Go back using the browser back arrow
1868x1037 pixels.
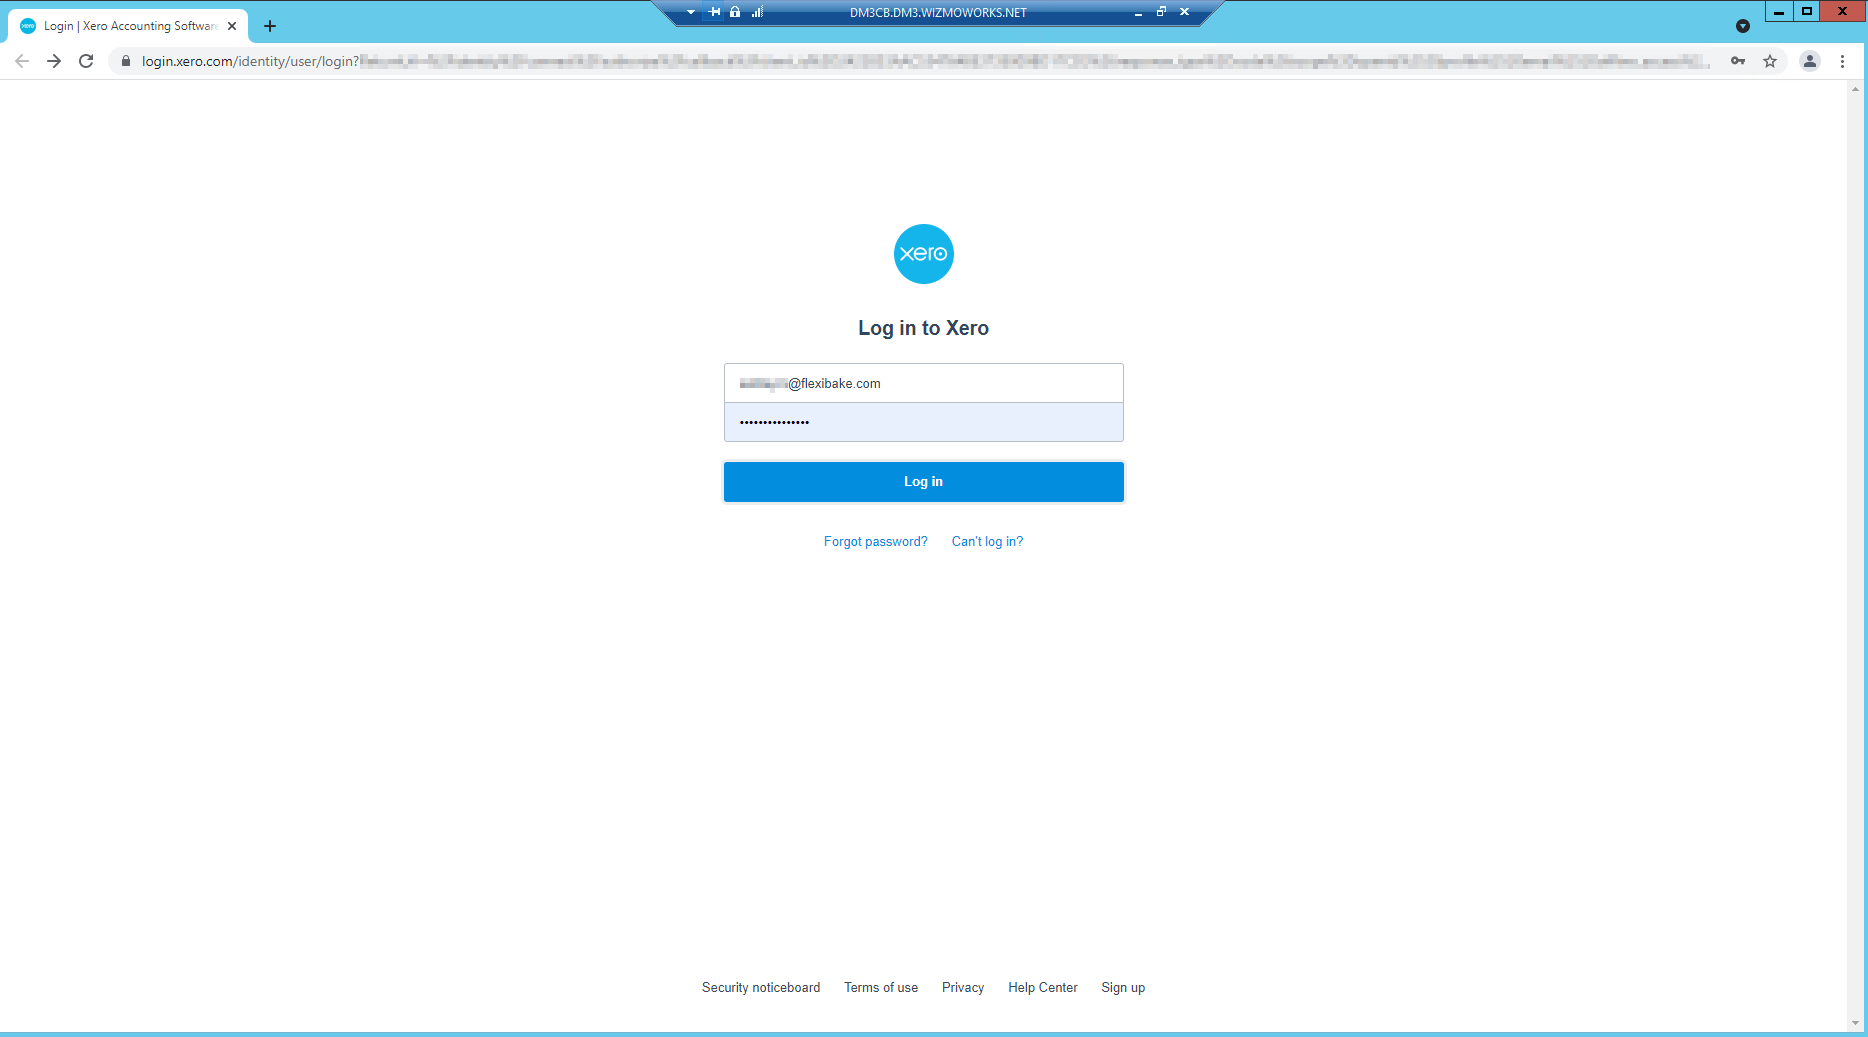(x=22, y=61)
